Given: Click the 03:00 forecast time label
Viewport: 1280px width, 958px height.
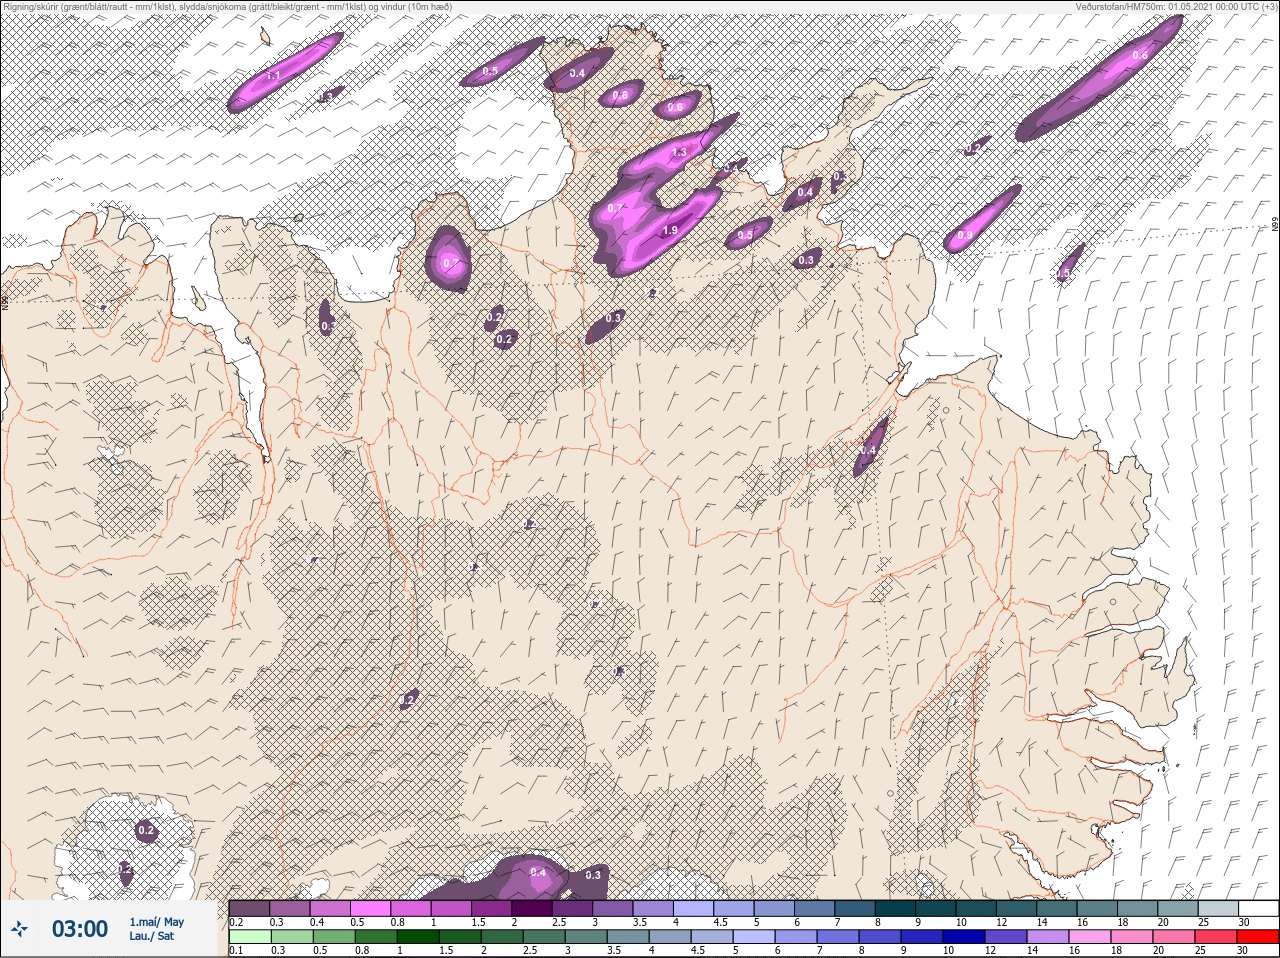Looking at the screenshot, I should [x=79, y=929].
